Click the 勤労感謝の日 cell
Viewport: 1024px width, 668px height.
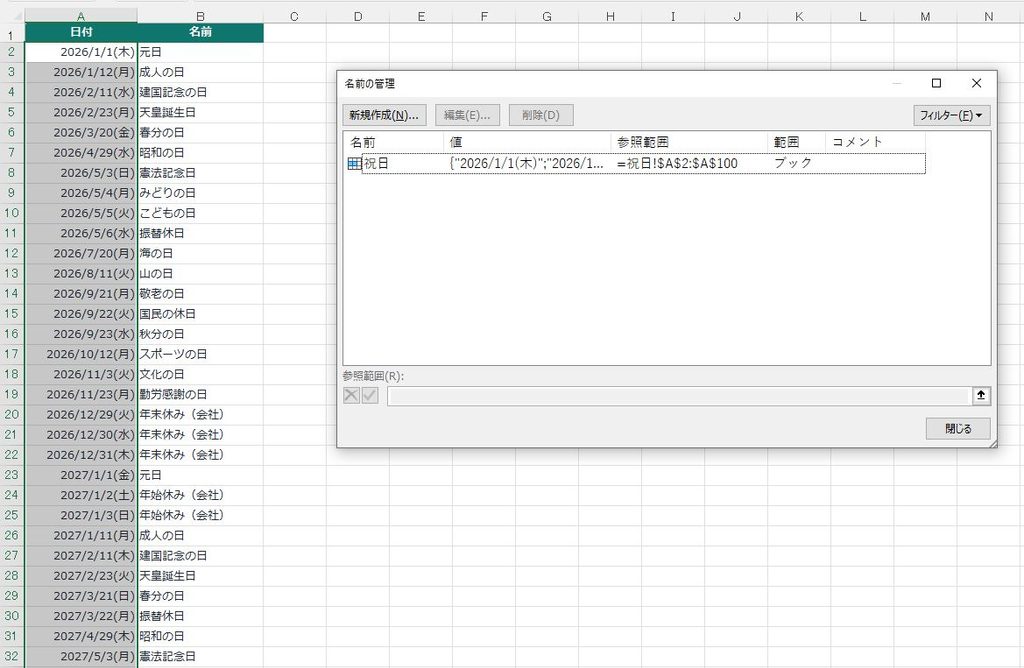coord(200,394)
